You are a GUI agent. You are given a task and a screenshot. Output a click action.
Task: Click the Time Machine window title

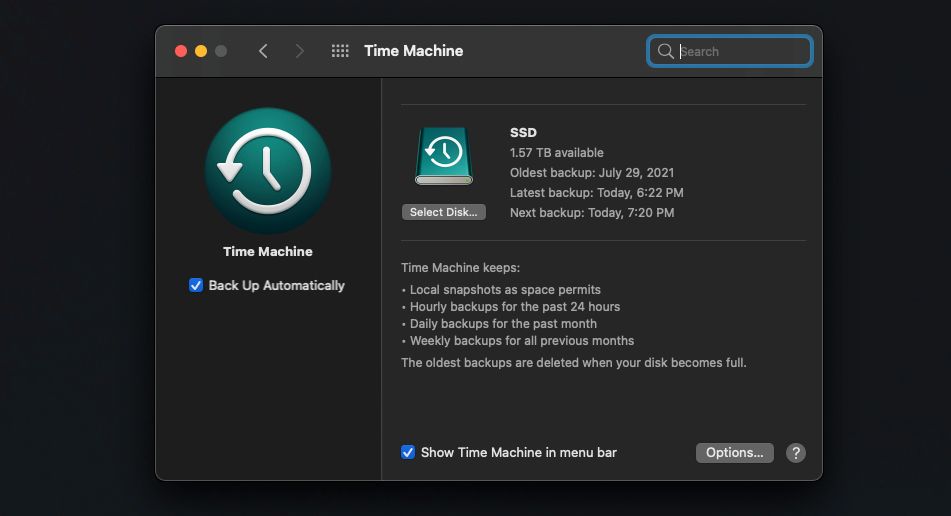pyautogui.click(x=414, y=51)
